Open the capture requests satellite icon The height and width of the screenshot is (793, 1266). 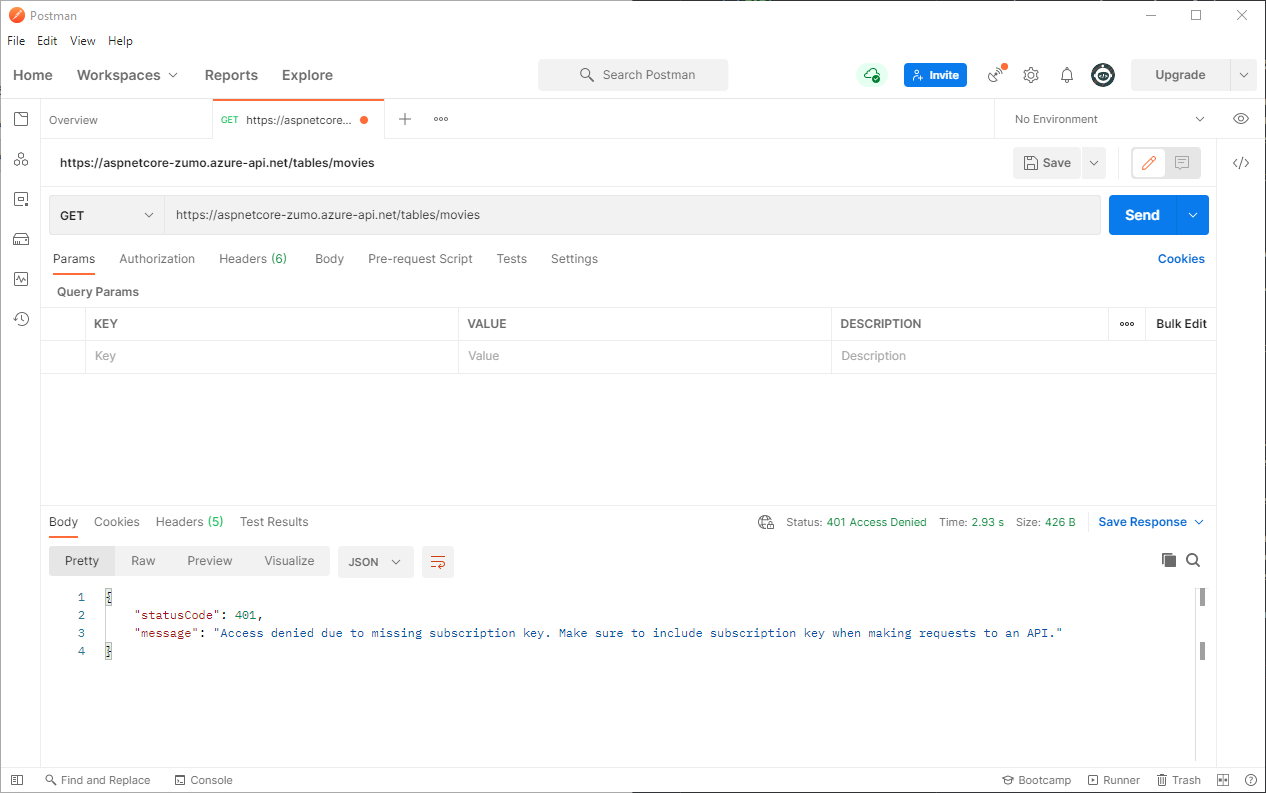click(996, 75)
